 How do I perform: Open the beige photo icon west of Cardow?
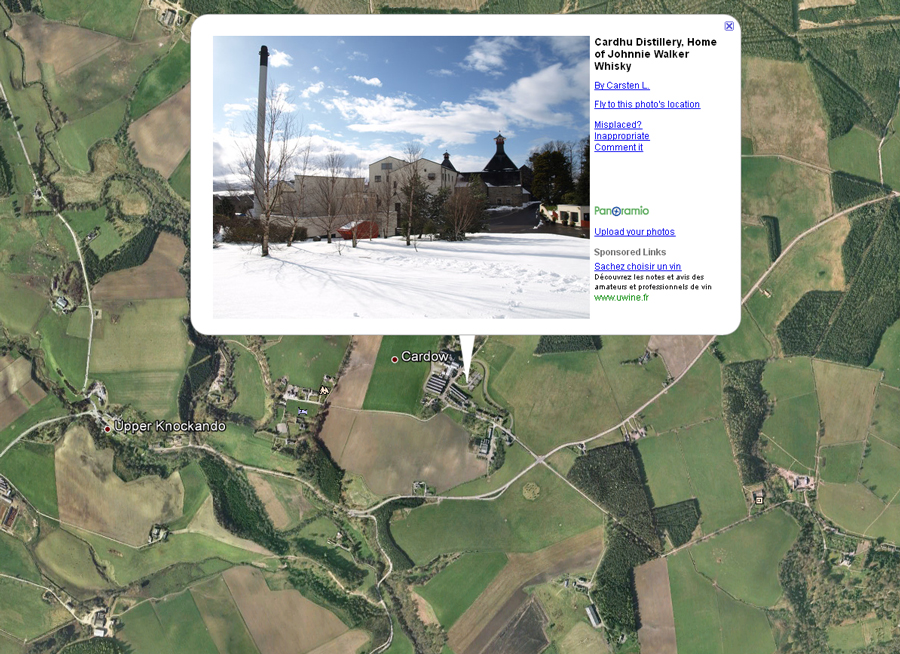click(x=324, y=390)
